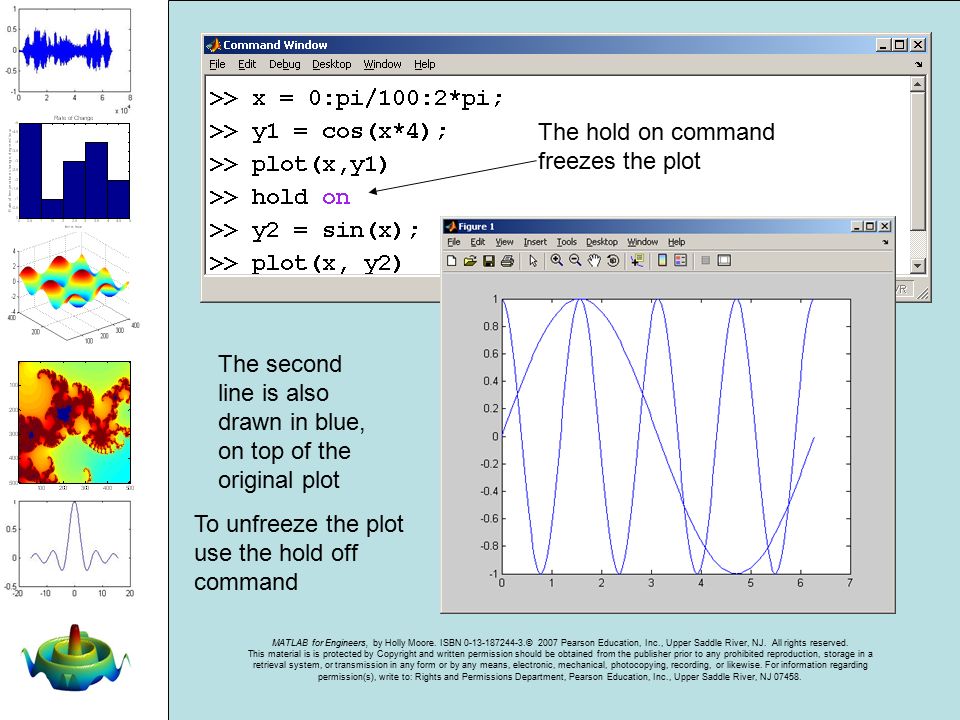Maximize the Figure 1 window
The image size is (960, 720).
[869, 227]
